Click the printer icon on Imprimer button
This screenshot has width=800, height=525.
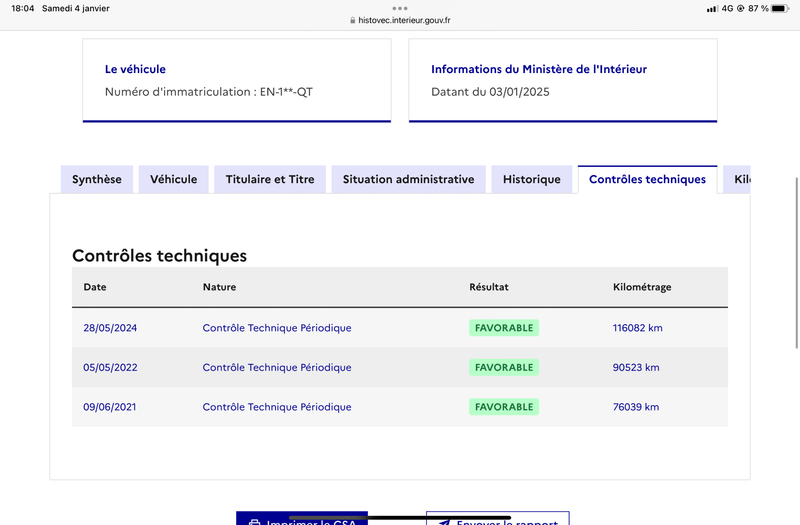(254, 522)
